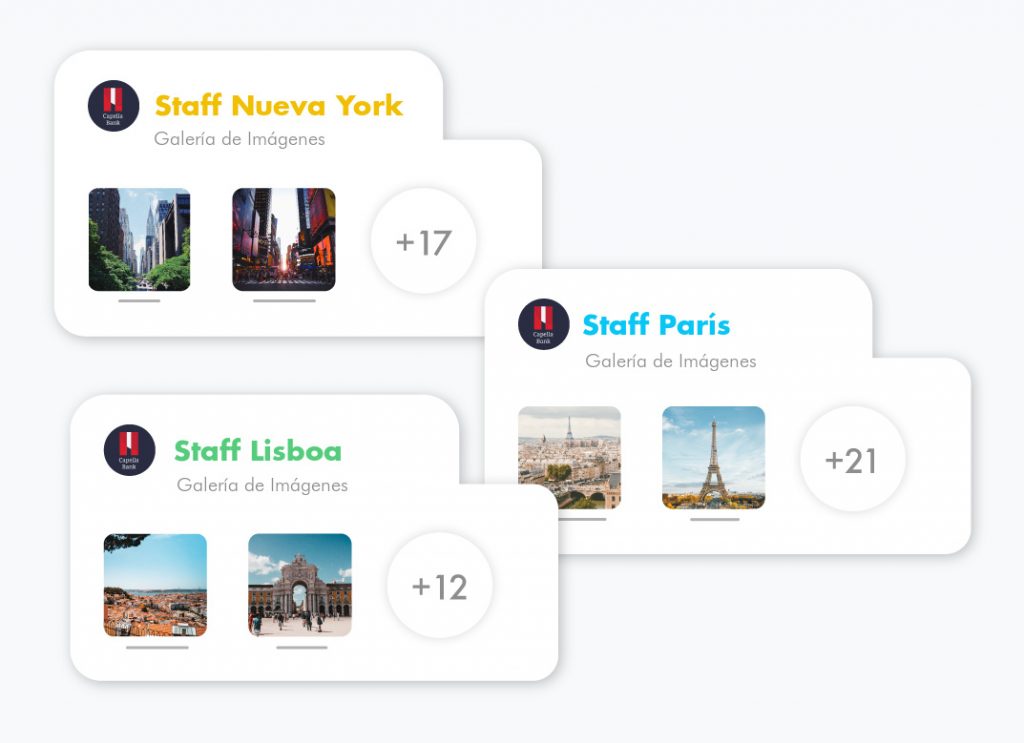Select the Eiffel Tower close-up thumbnail
This screenshot has height=743, width=1024.
[x=714, y=457]
